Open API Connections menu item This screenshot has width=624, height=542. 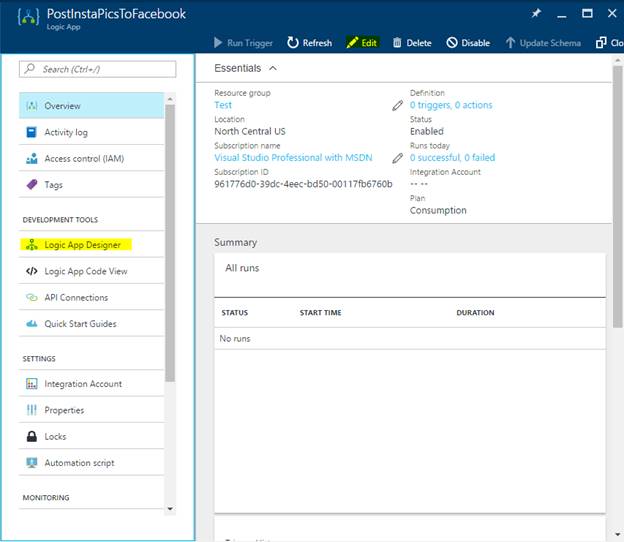91,297
